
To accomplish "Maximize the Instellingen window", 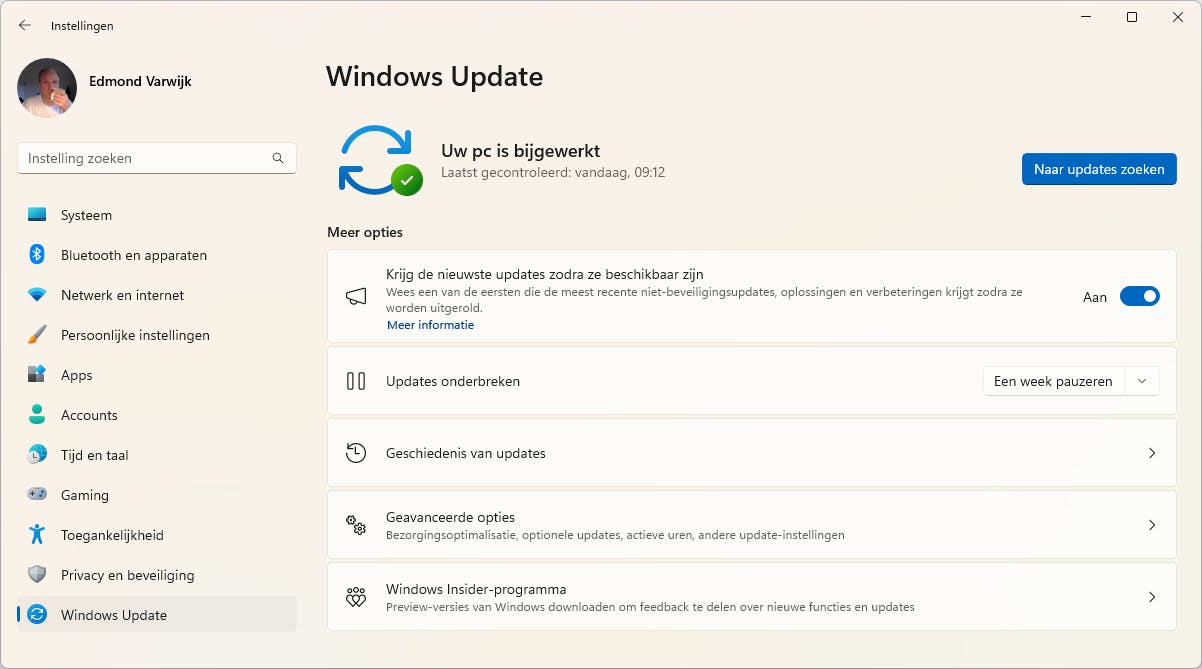I will (1132, 17).
